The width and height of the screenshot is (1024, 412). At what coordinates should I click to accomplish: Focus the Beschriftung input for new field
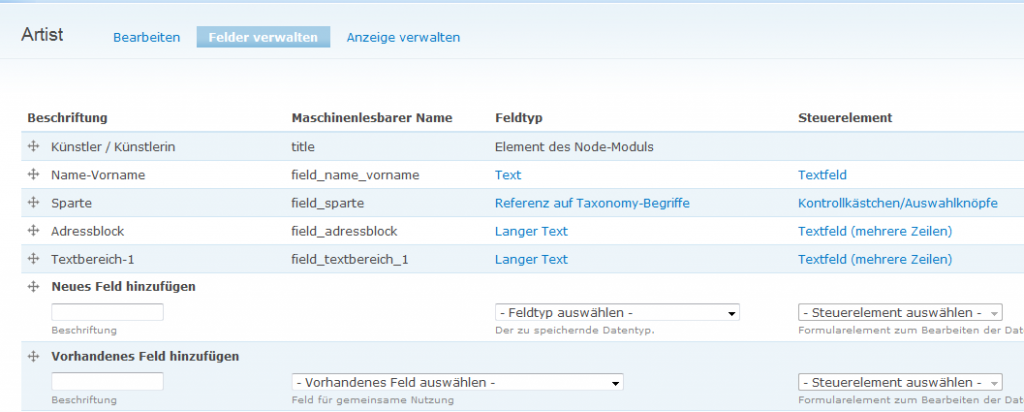pyautogui.click(x=107, y=312)
